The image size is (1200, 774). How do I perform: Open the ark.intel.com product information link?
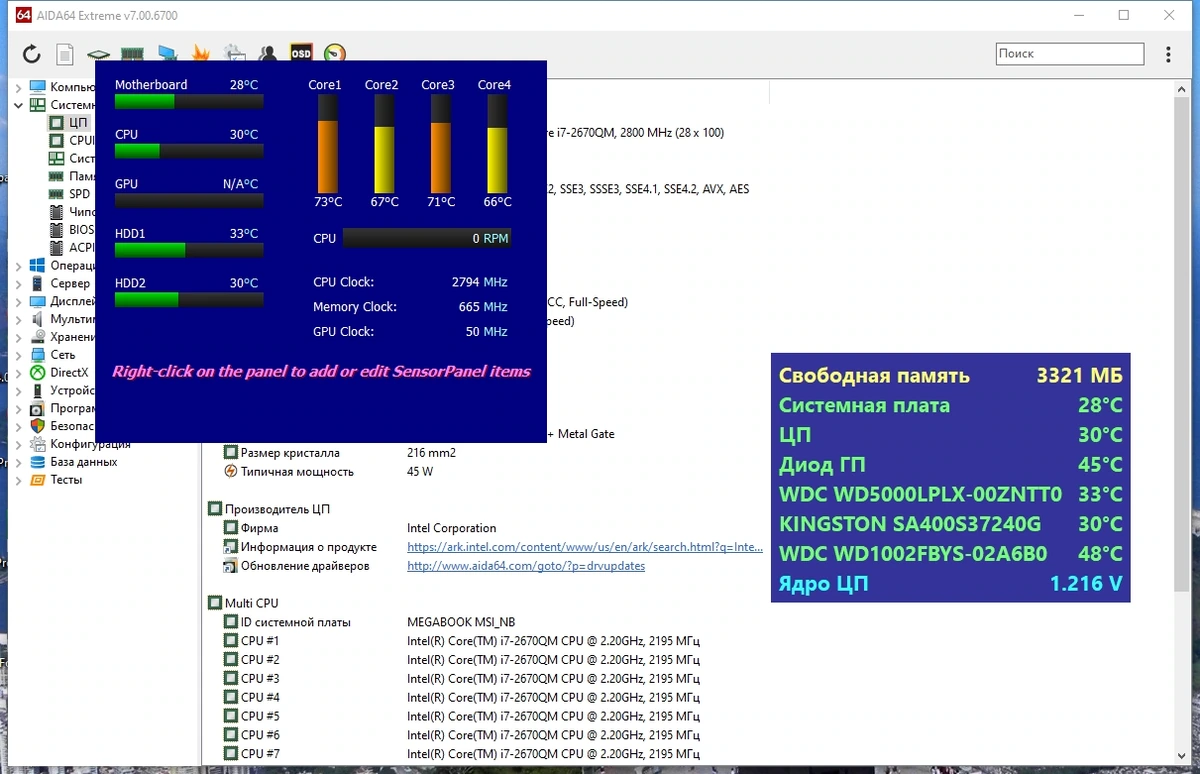point(585,547)
